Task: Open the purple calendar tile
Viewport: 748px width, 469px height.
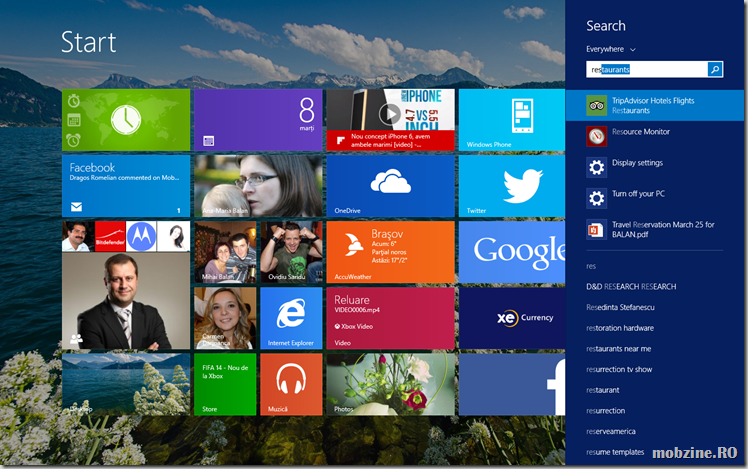Action: 257,119
